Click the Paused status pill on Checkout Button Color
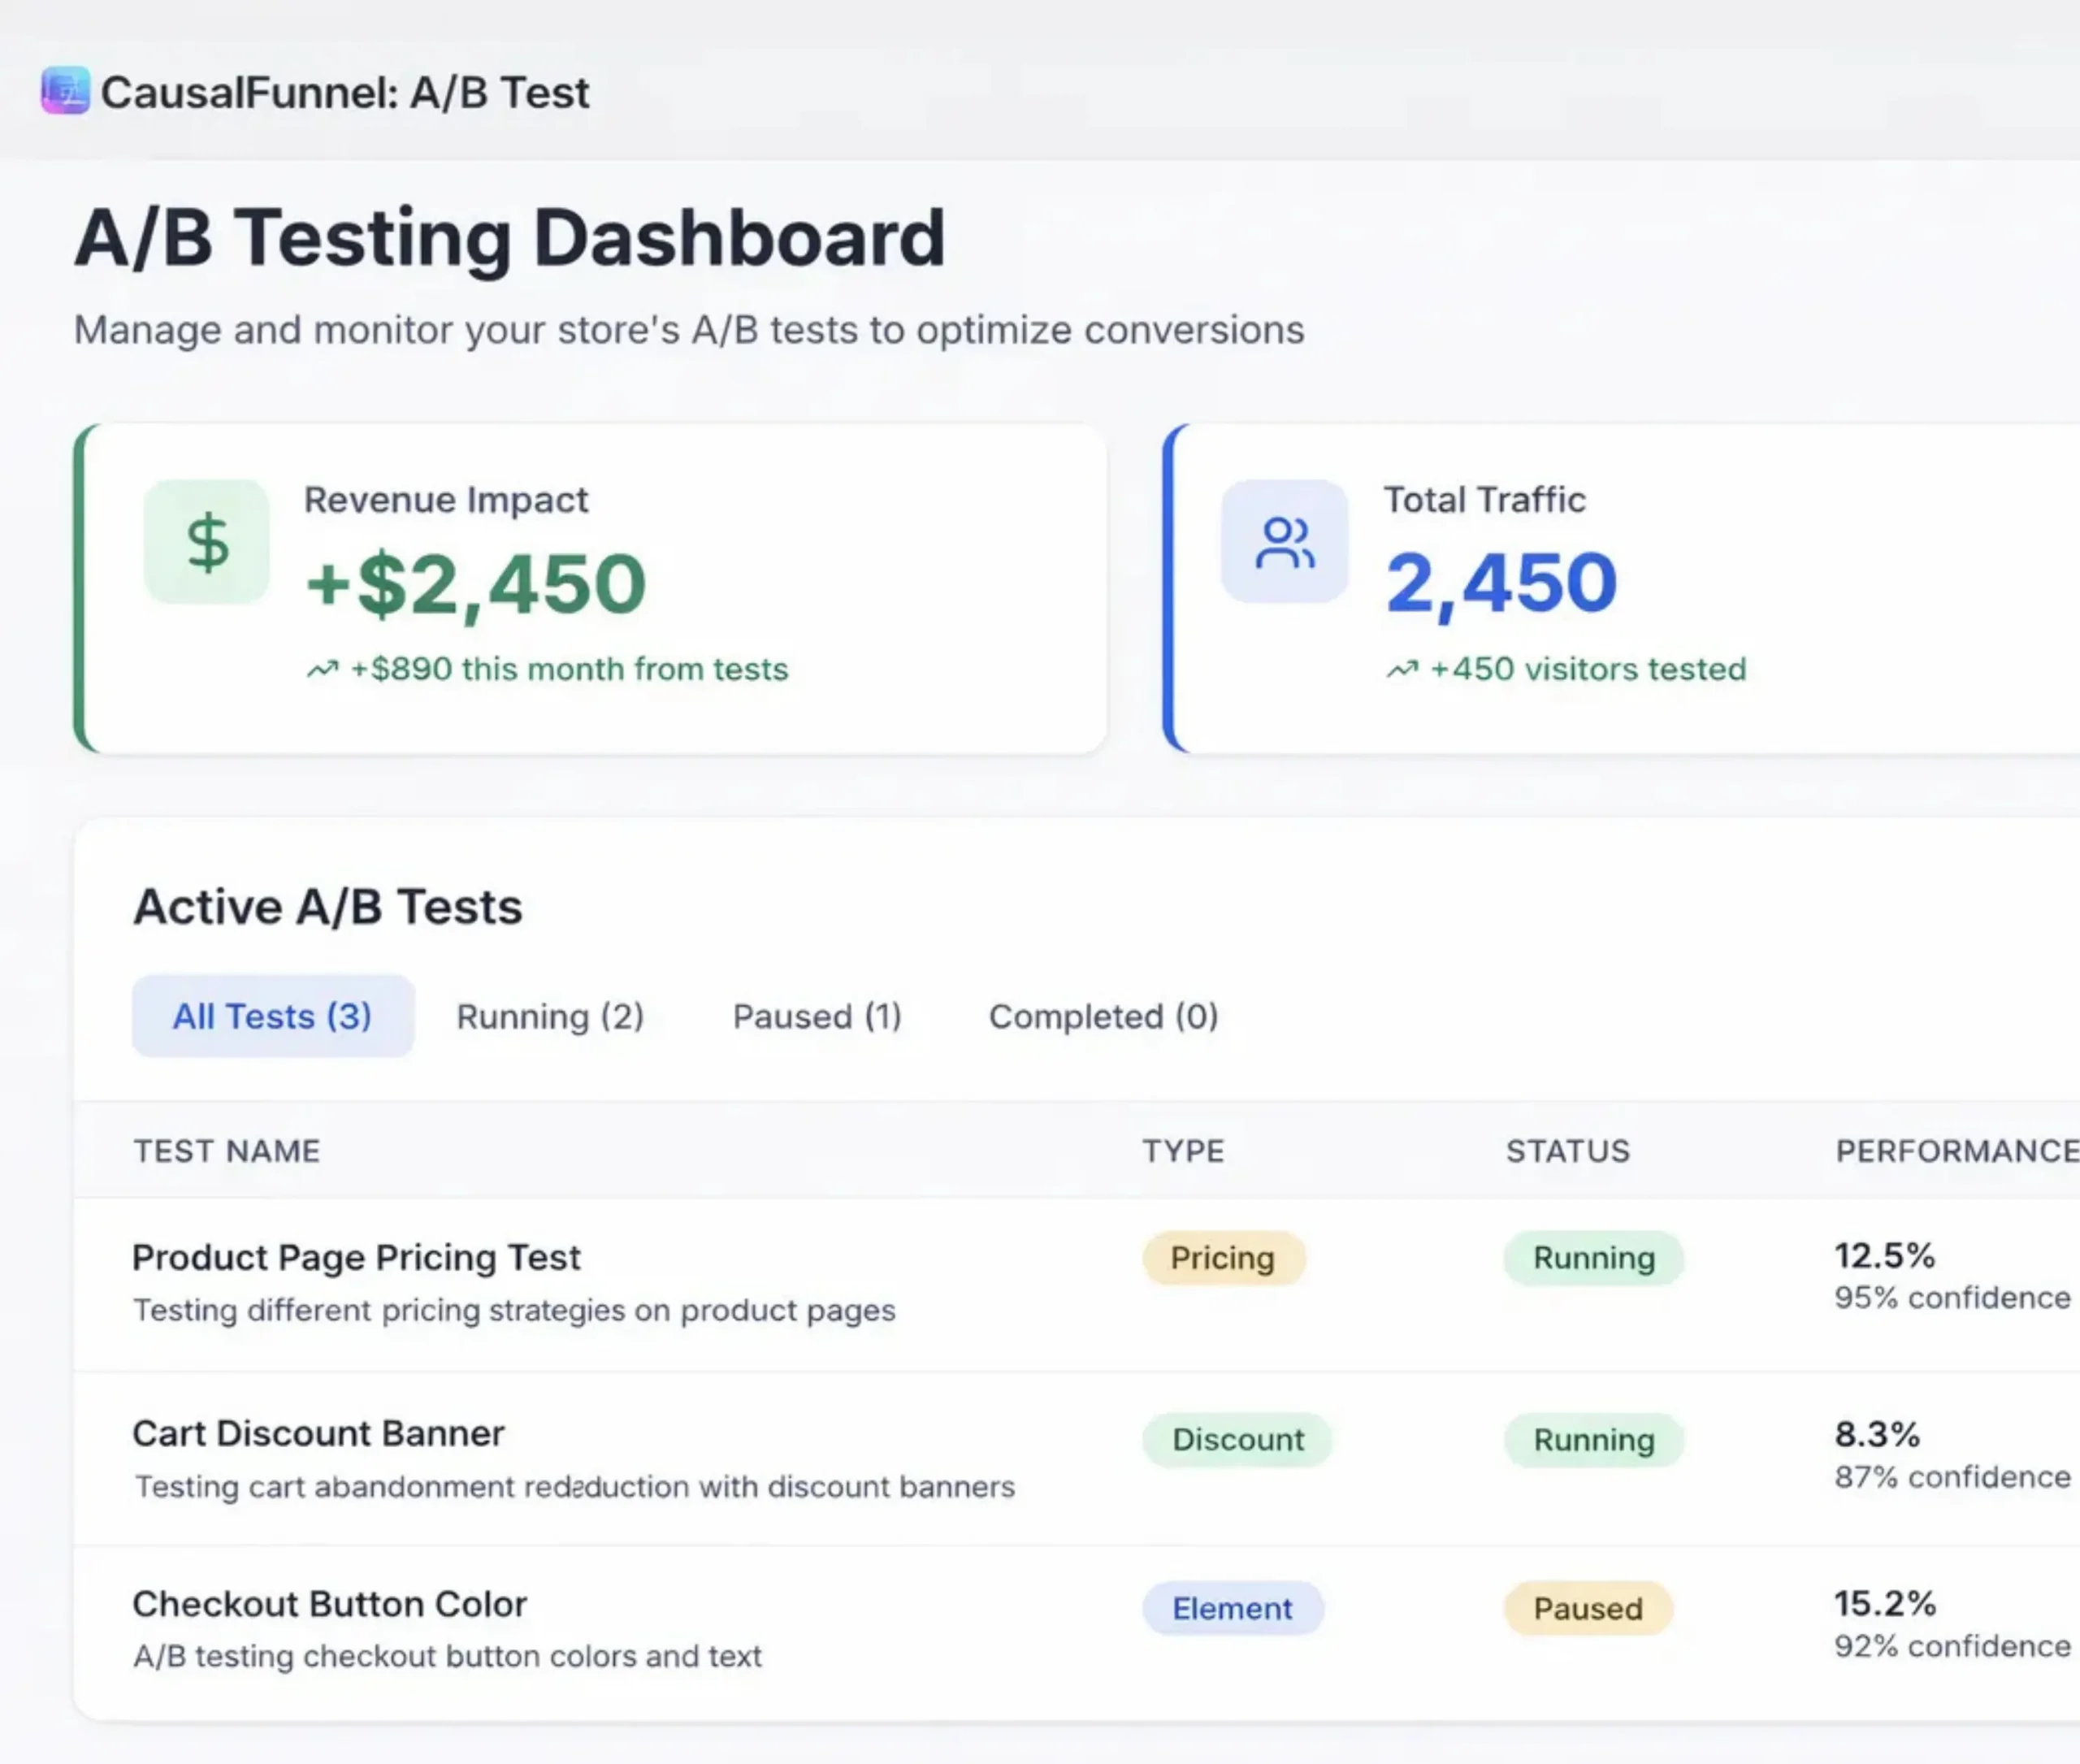 click(x=1588, y=1608)
